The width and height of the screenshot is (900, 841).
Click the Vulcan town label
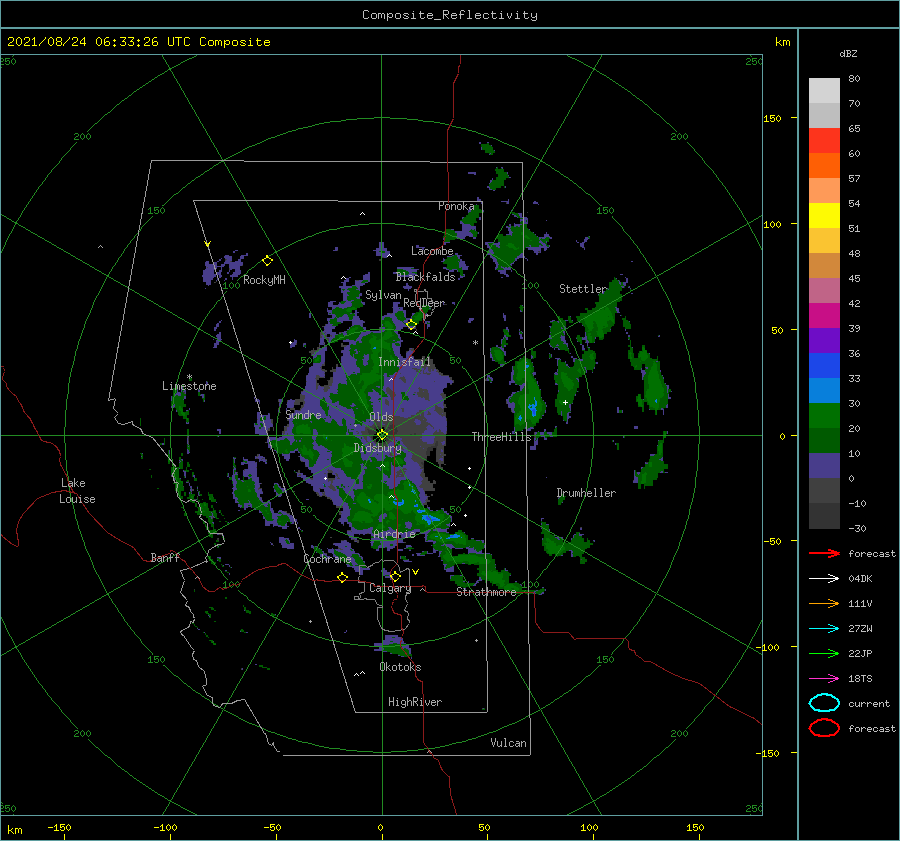pos(508,743)
